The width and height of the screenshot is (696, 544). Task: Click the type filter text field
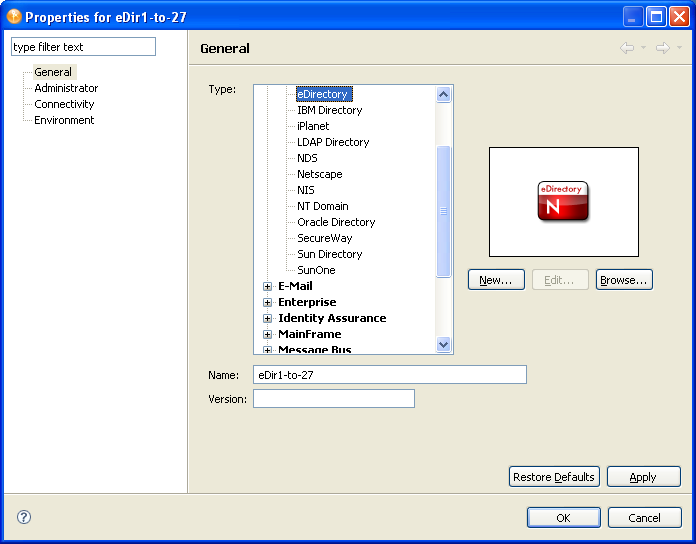click(x=83, y=47)
